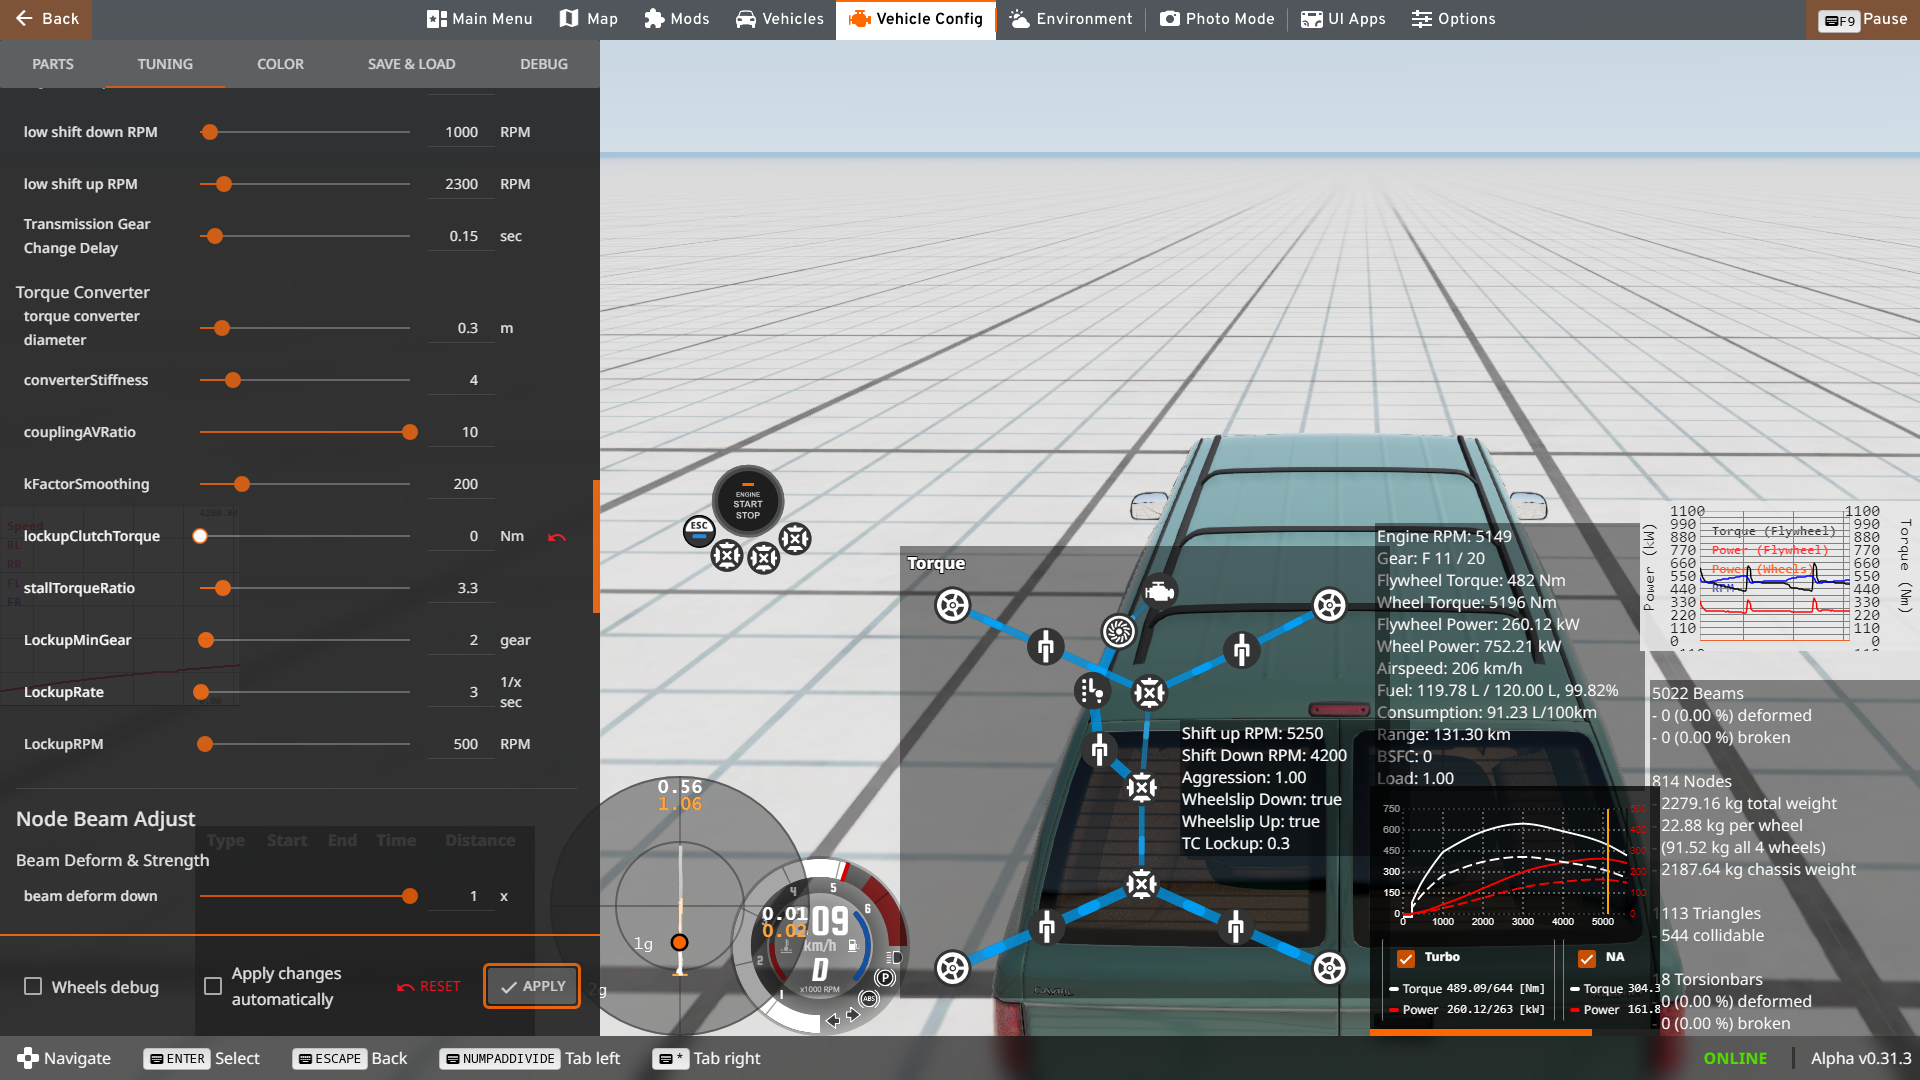Click the kFactorSmoothing slider handle

click(242, 484)
